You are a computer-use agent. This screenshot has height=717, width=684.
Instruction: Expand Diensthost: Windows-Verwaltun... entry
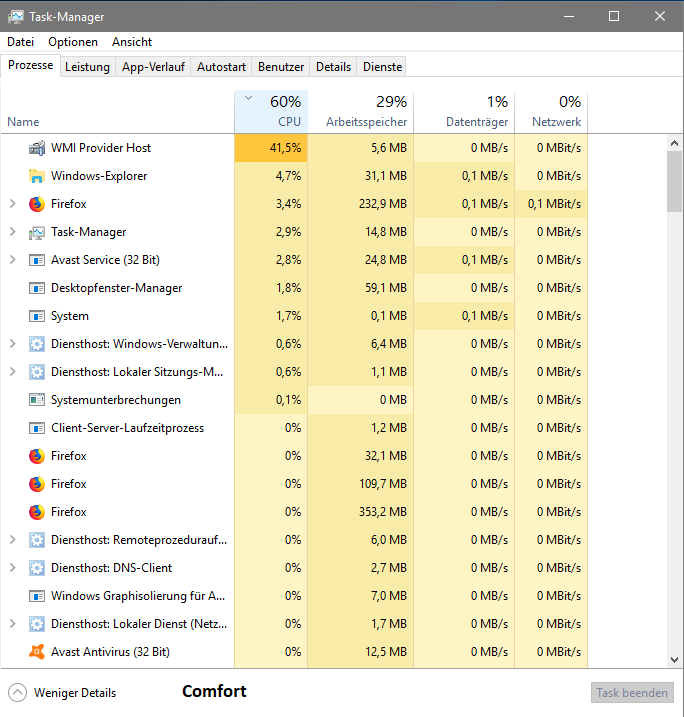[x=13, y=344]
